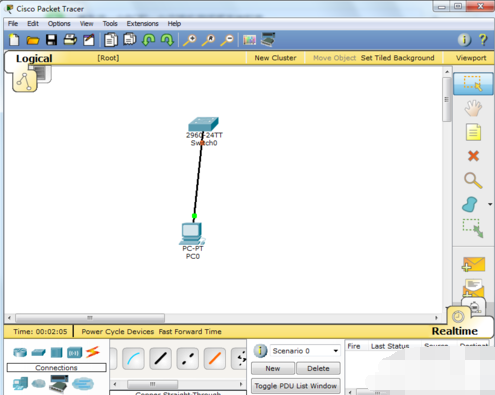Click the New scenario button
Image resolution: width=495 pixels, height=395 pixels.
coord(273,369)
